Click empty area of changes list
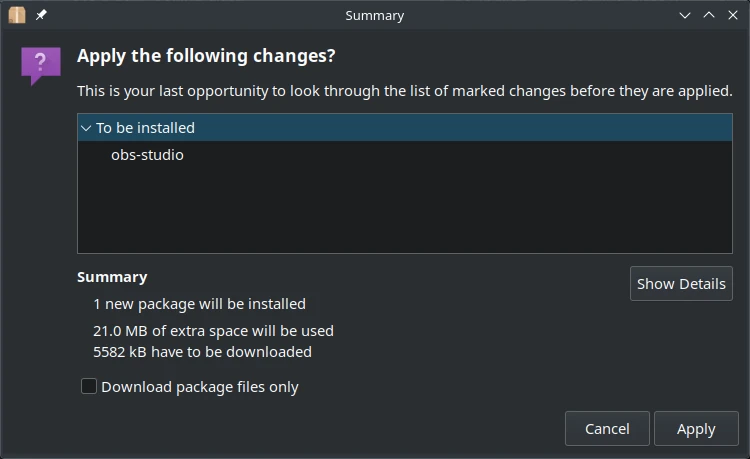The width and height of the screenshot is (750, 459). 400,210
